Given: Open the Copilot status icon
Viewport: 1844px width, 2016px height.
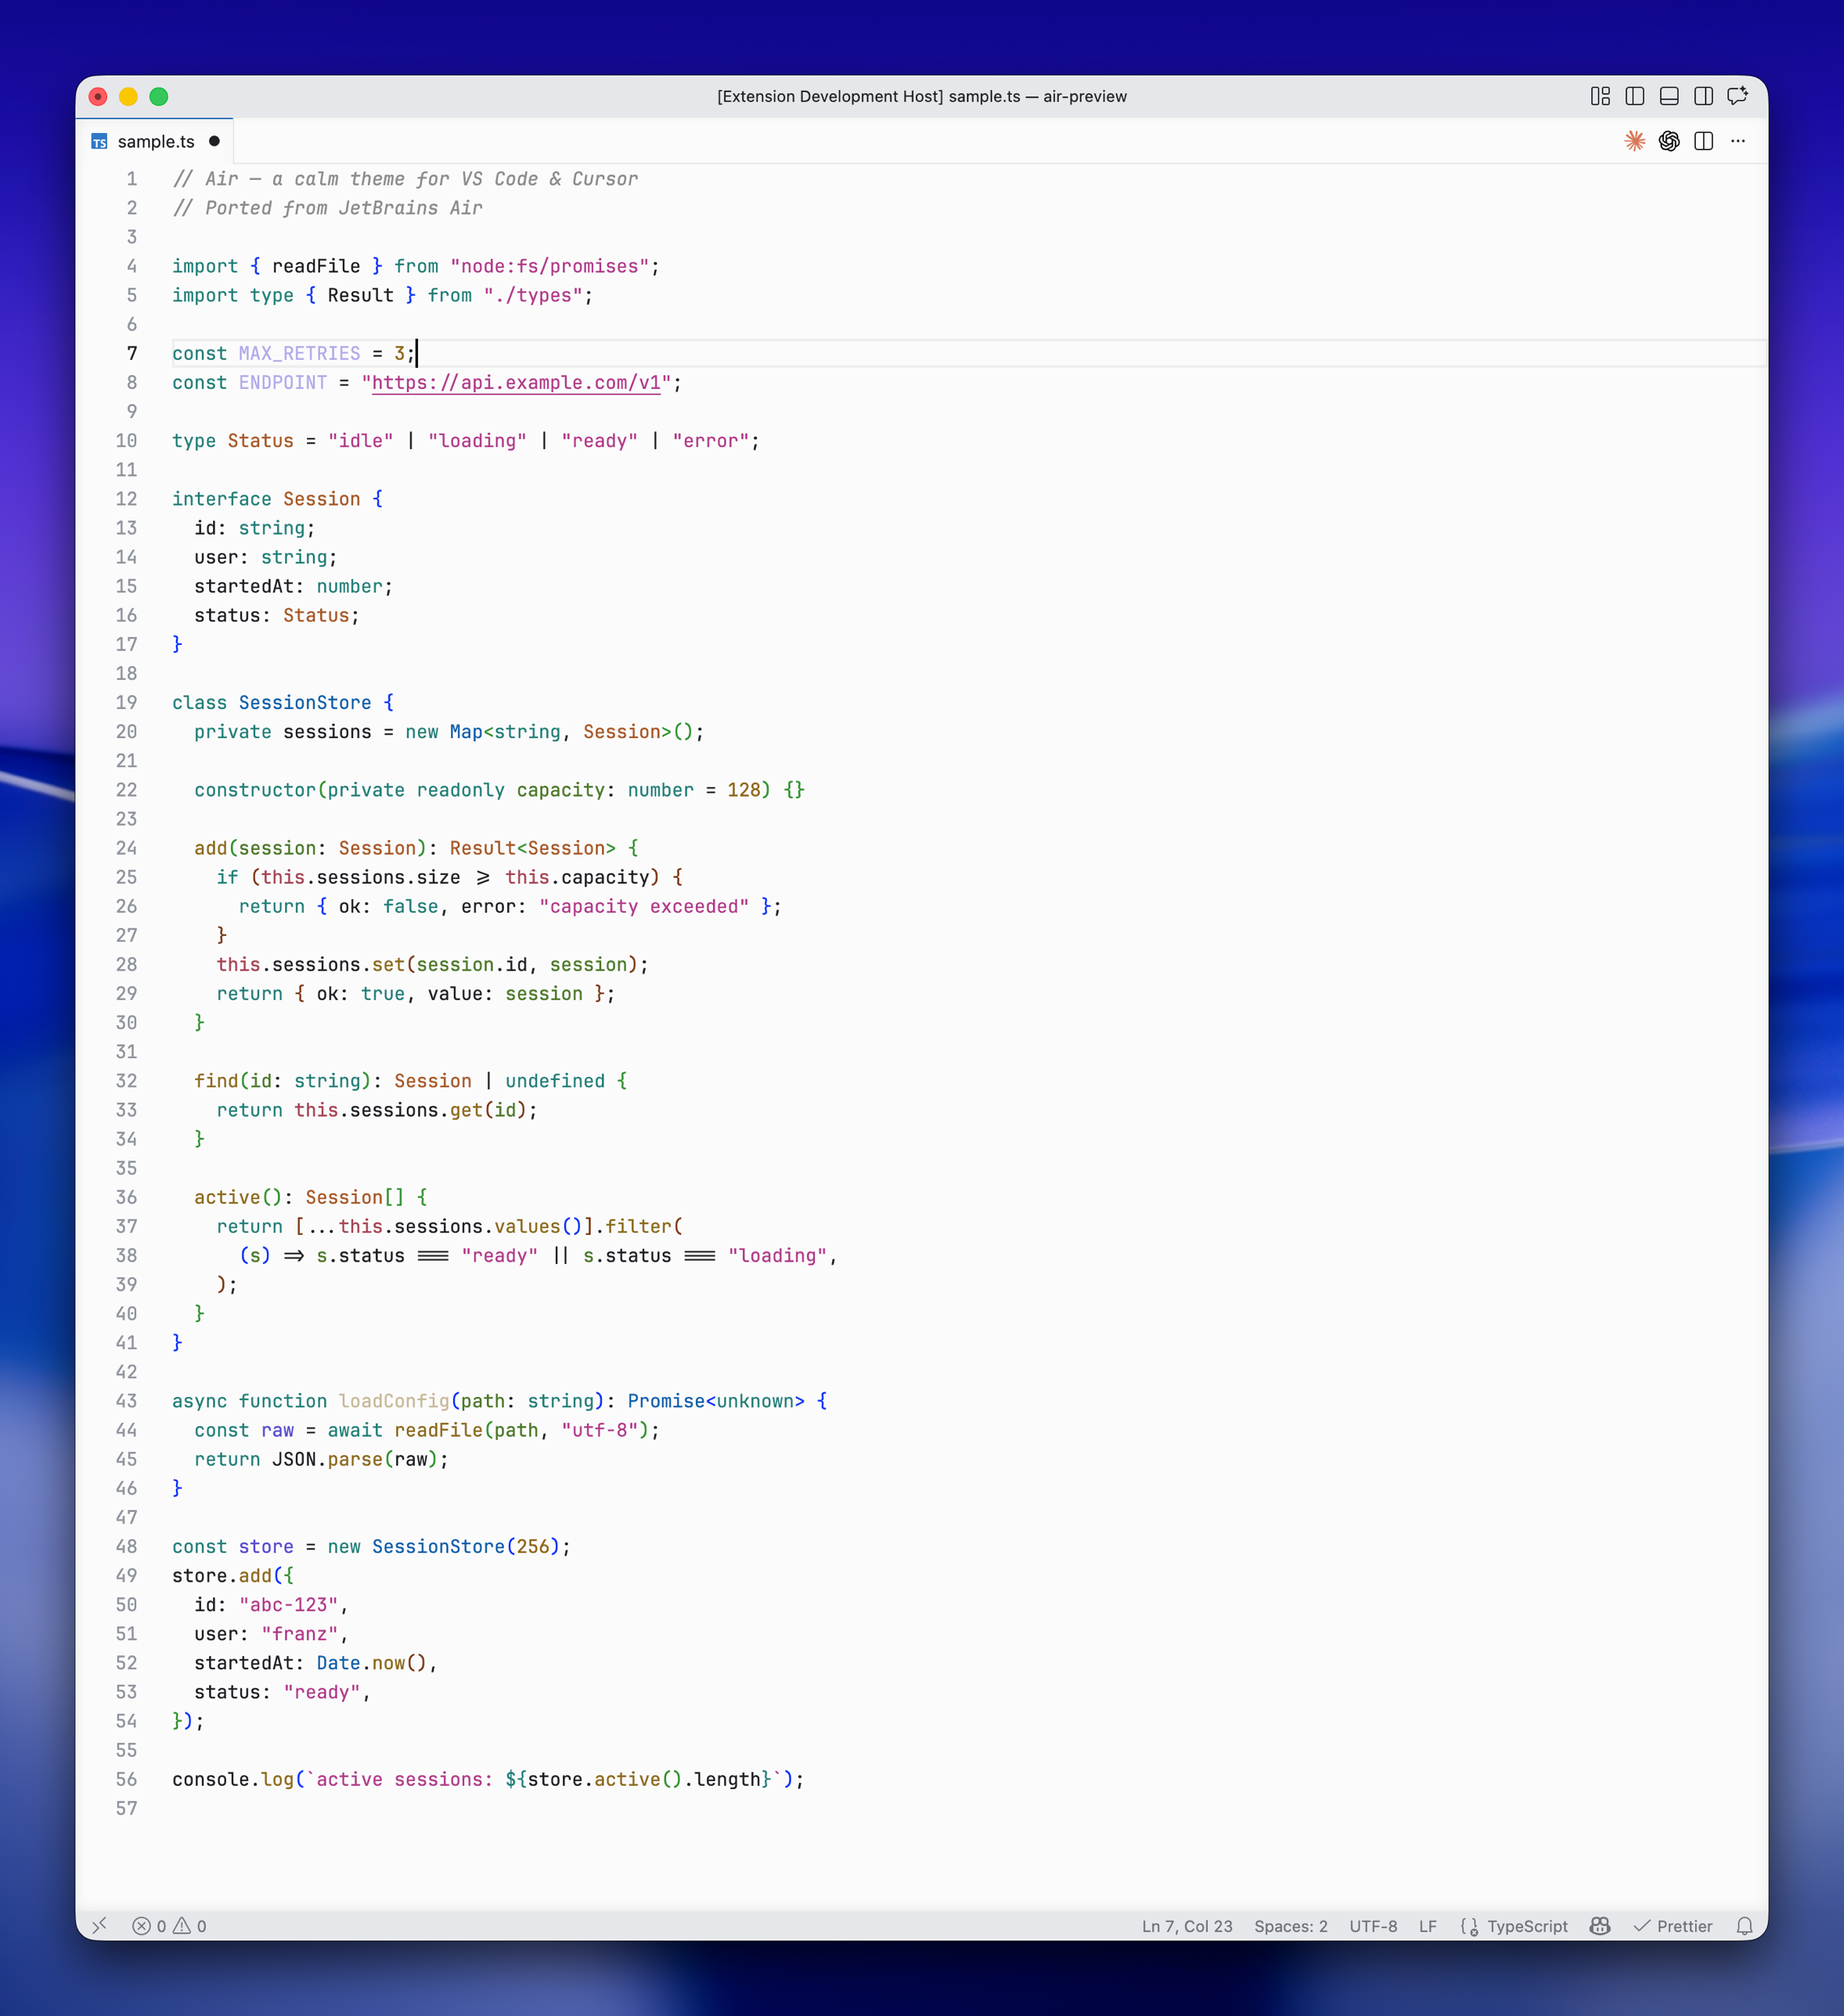Looking at the screenshot, I should tap(1600, 1926).
